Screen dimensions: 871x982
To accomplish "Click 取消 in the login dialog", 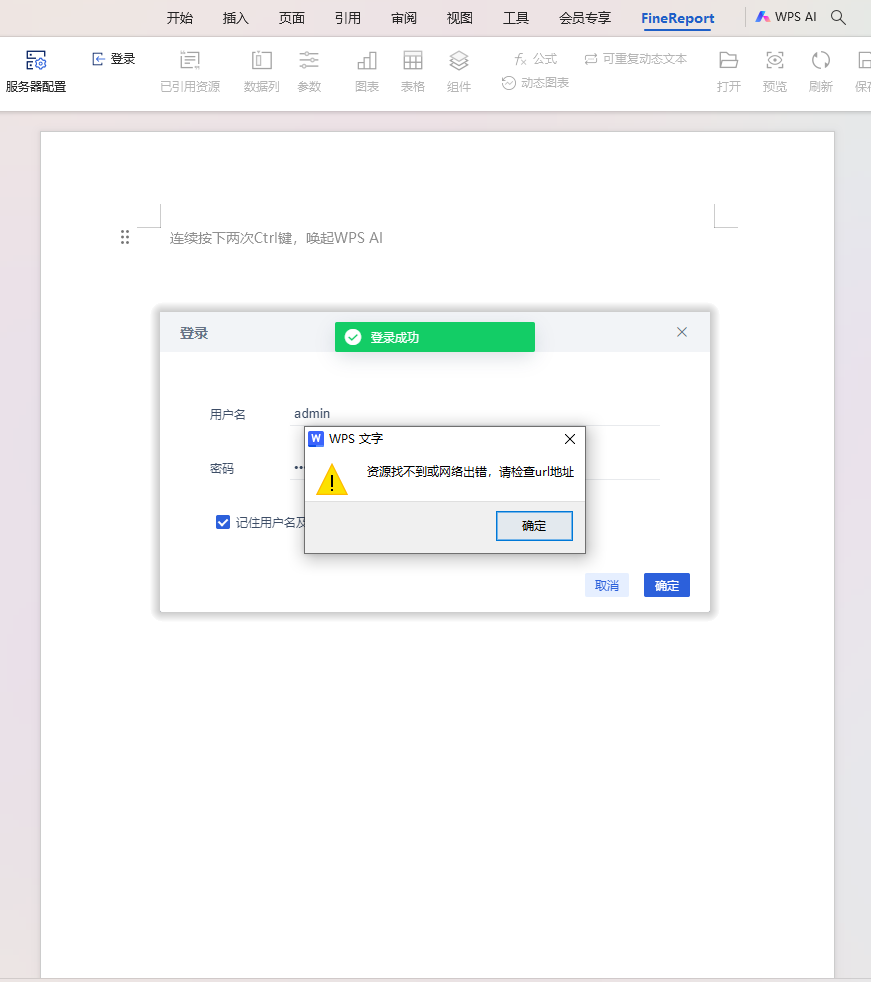I will (x=607, y=585).
